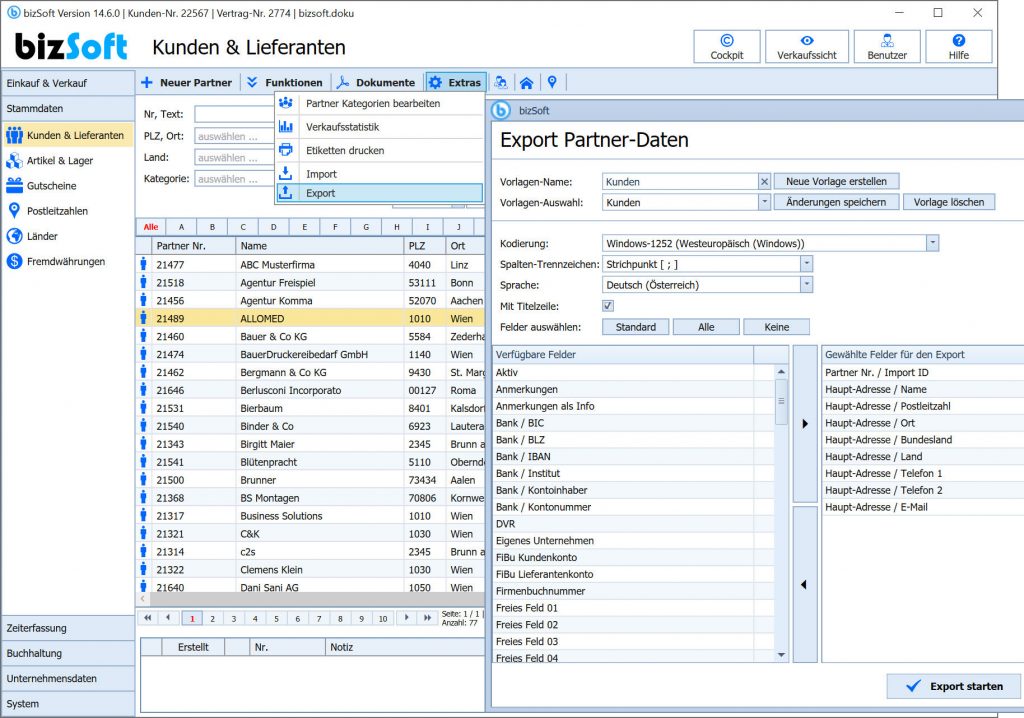Select letter filter tab C

pyautogui.click(x=243, y=227)
